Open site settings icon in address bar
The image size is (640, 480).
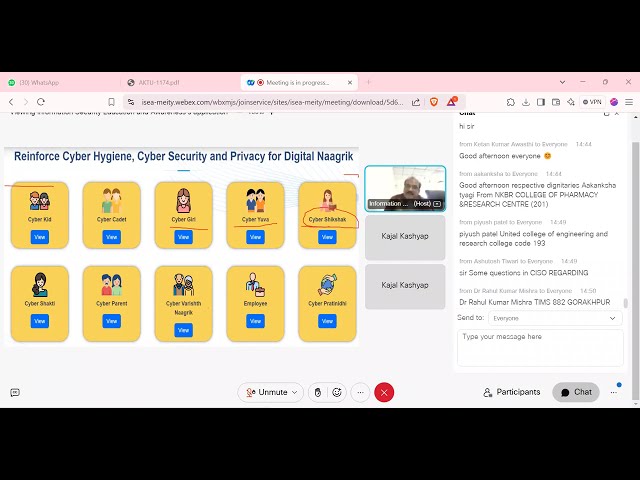pyautogui.click(x=131, y=102)
